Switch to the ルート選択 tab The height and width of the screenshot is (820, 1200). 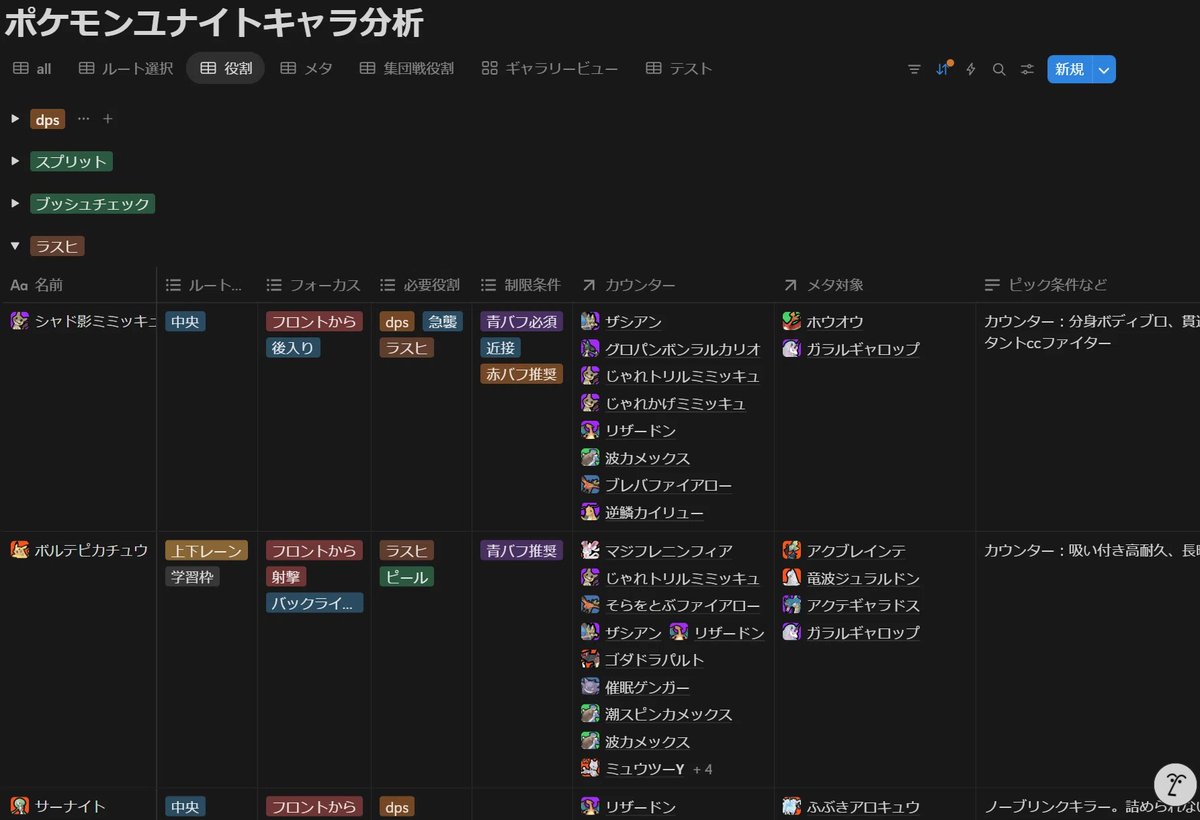click(x=126, y=69)
